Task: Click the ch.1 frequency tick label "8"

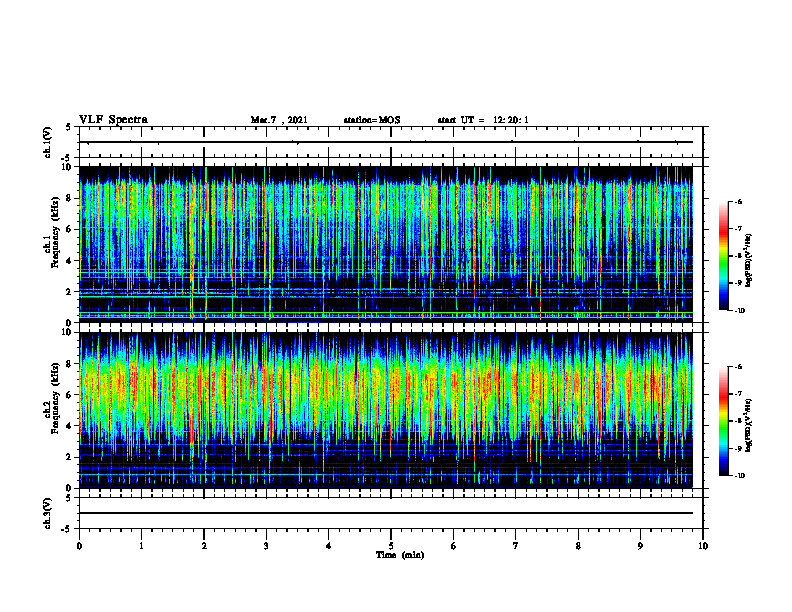Action: pos(69,198)
